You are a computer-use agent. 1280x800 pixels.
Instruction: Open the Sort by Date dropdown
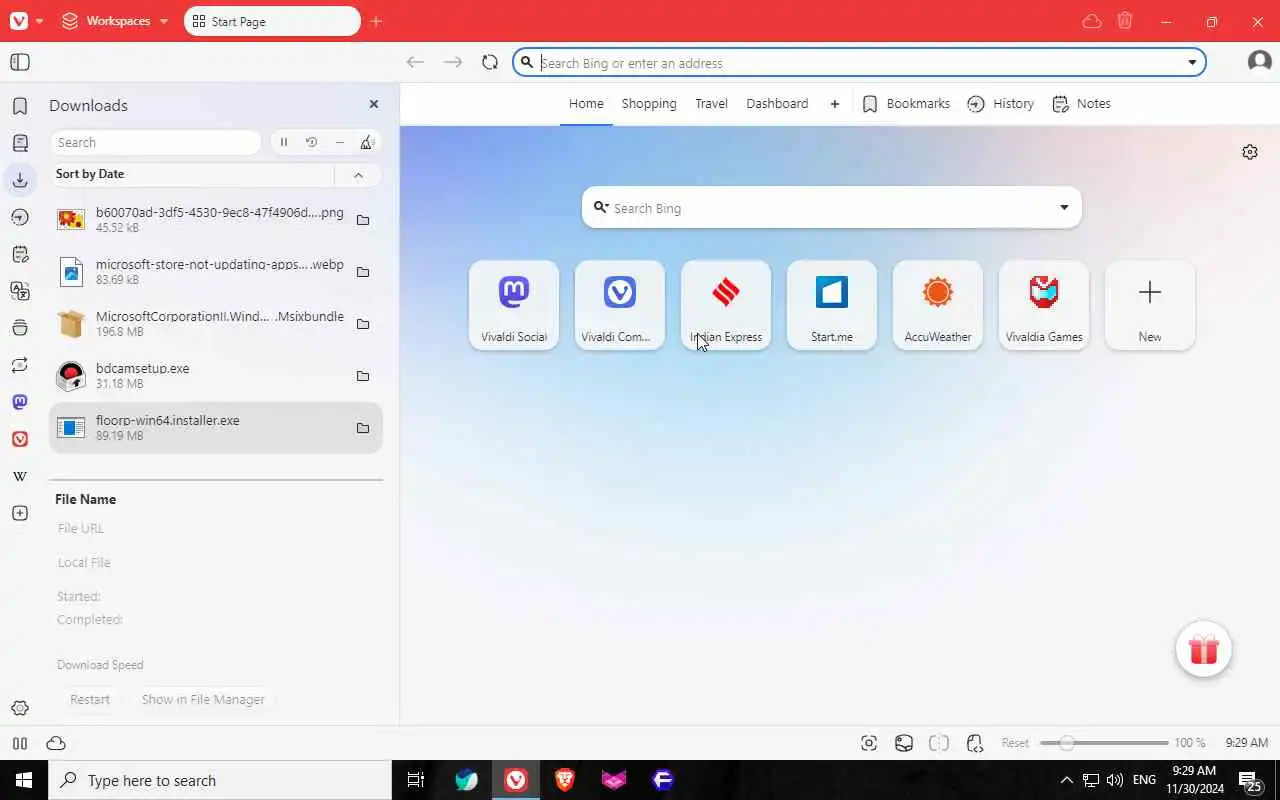coord(192,174)
